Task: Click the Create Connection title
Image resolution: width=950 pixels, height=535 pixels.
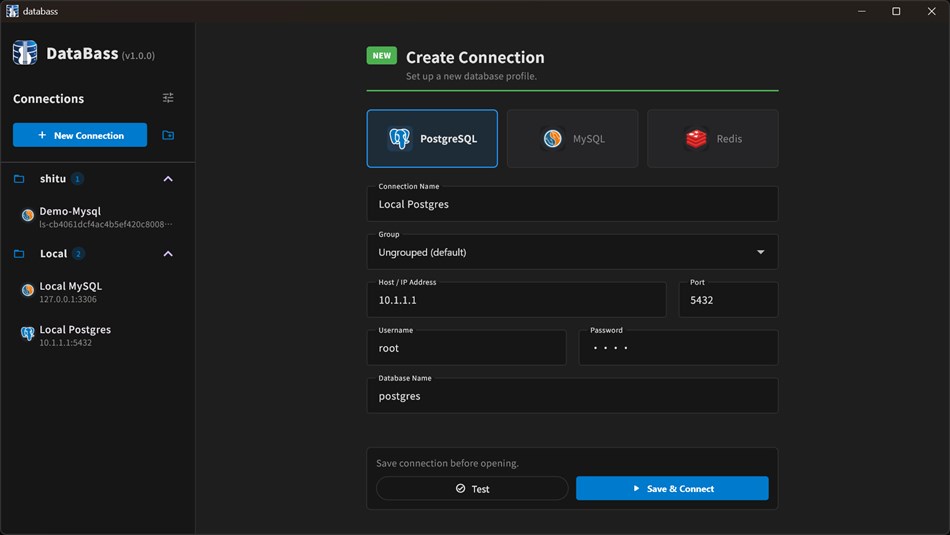Action: [x=475, y=57]
